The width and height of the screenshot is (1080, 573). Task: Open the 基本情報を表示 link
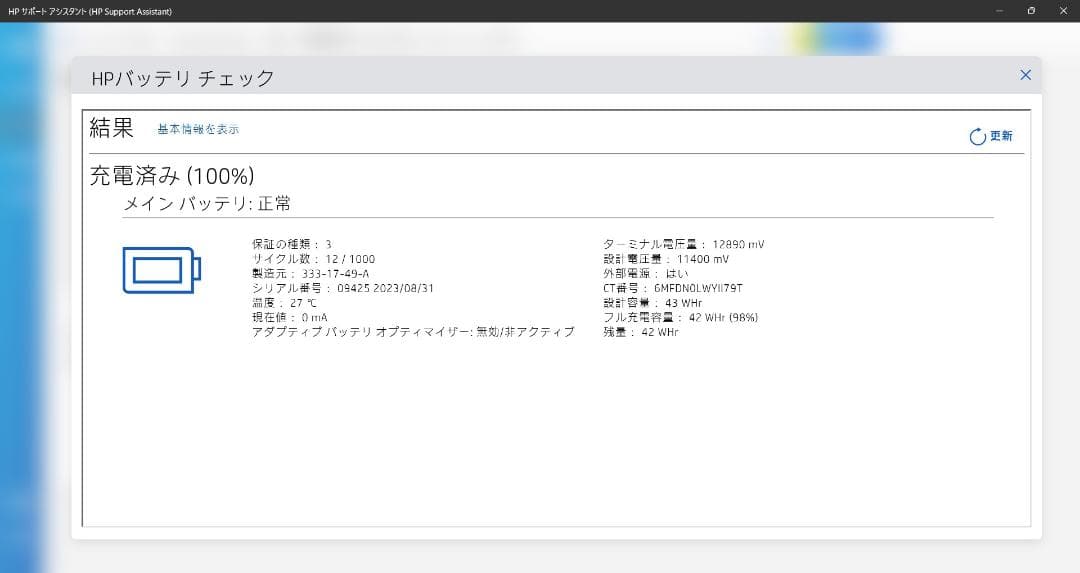coord(198,129)
